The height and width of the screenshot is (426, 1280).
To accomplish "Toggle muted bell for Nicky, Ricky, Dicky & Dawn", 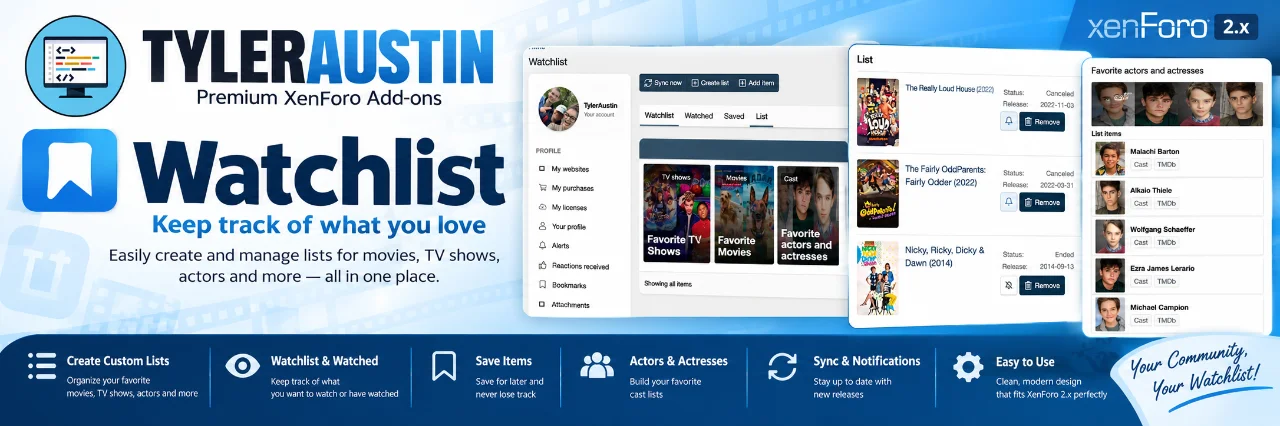I will coord(1009,285).
